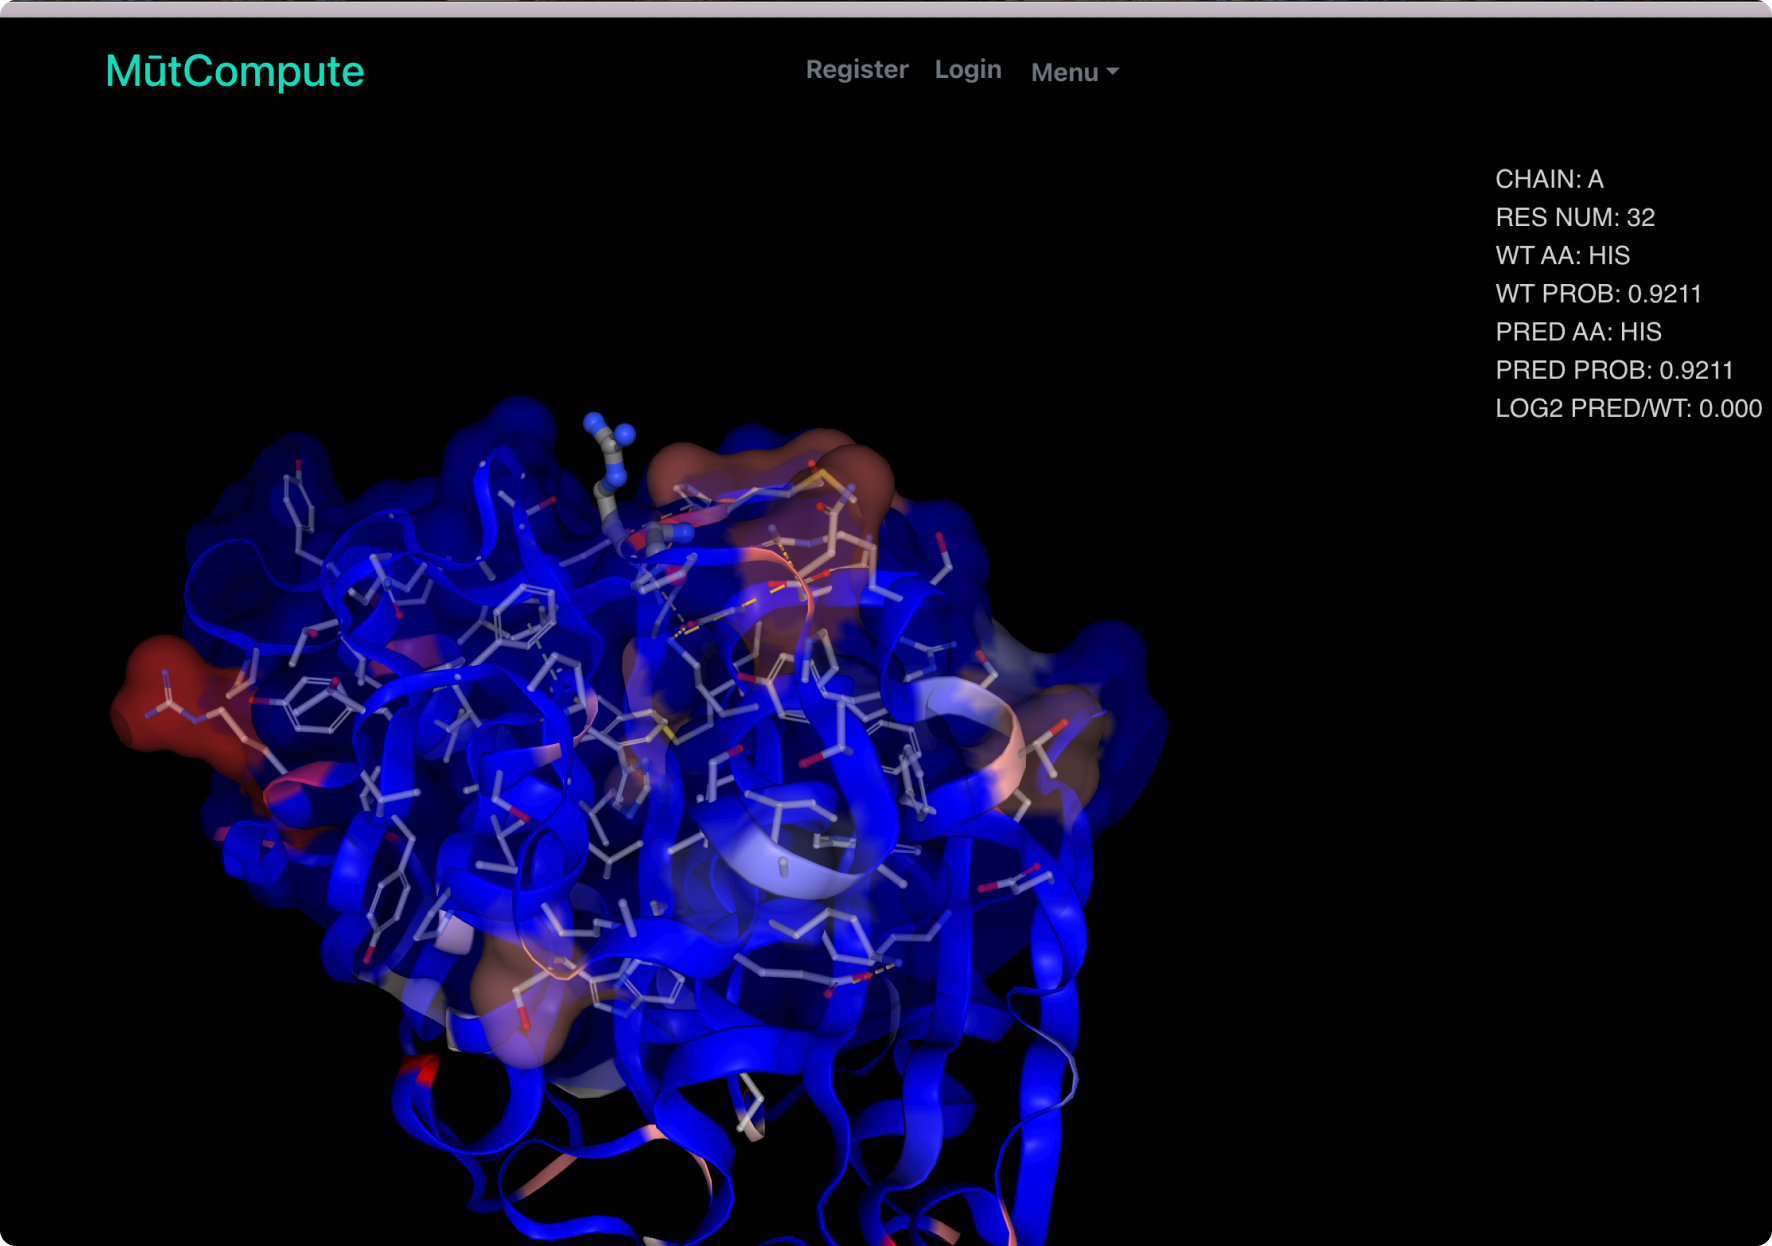The width and height of the screenshot is (1772, 1246).
Task: Click the MūtCompute logo
Action: pos(236,70)
